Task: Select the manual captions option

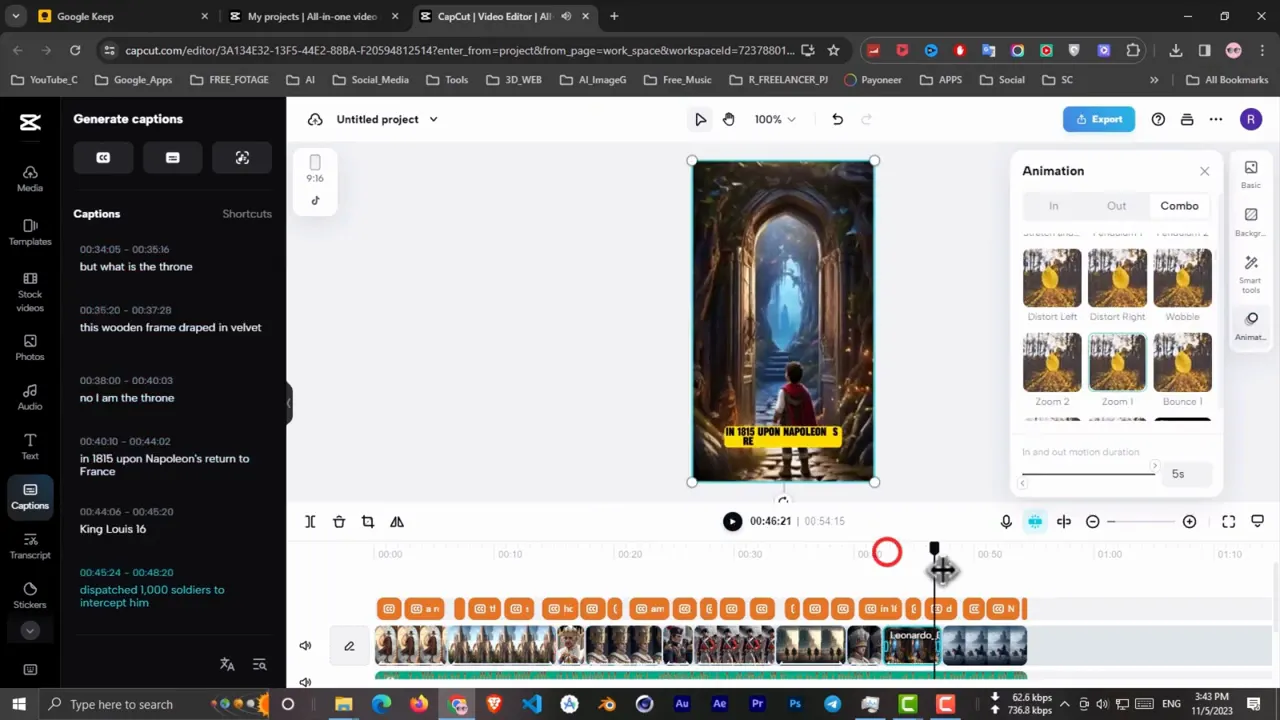Action: pyautogui.click(x=172, y=158)
